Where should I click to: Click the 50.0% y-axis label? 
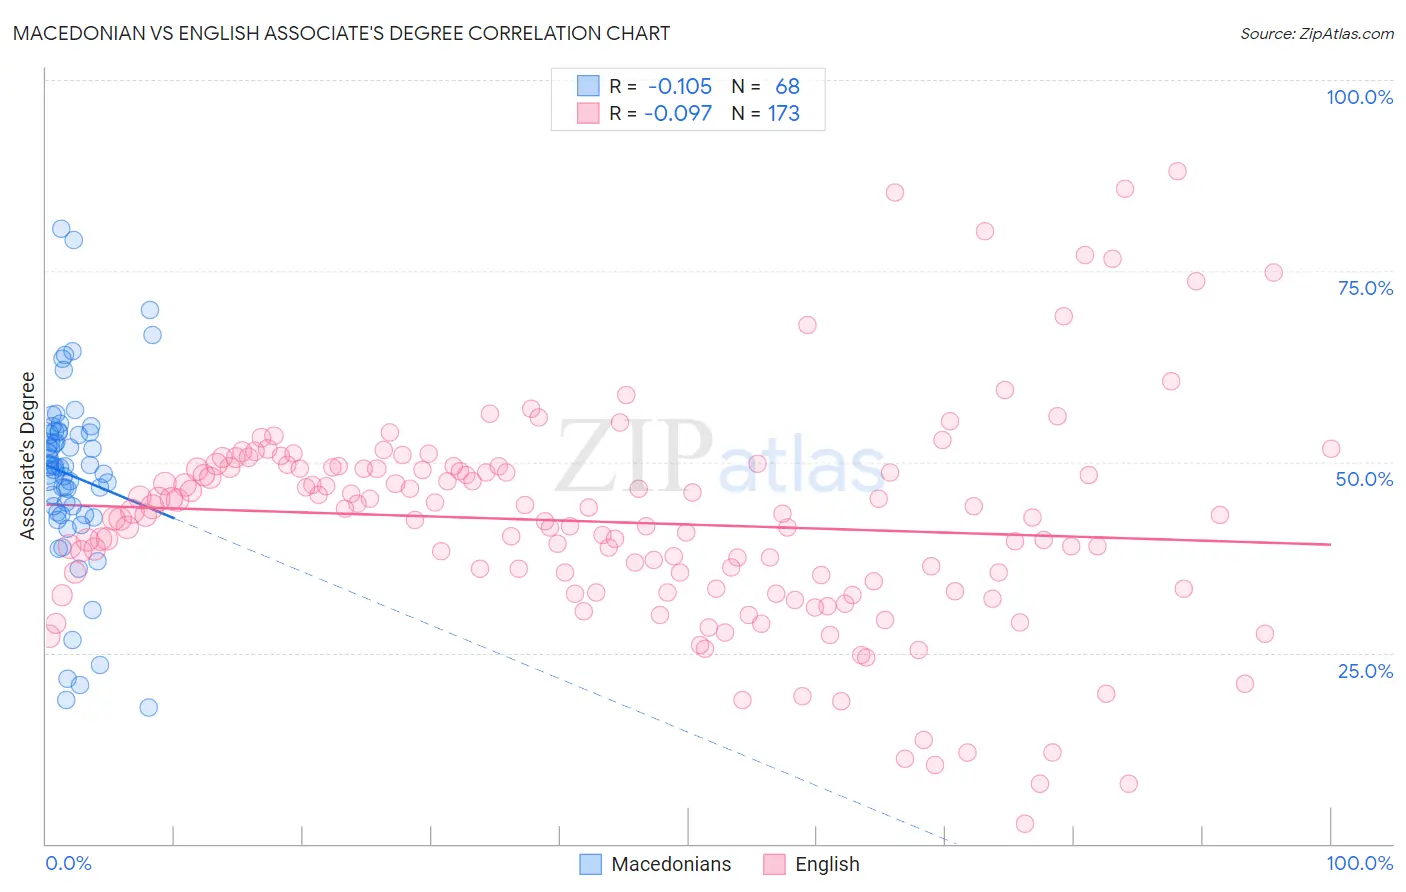(x=1364, y=479)
